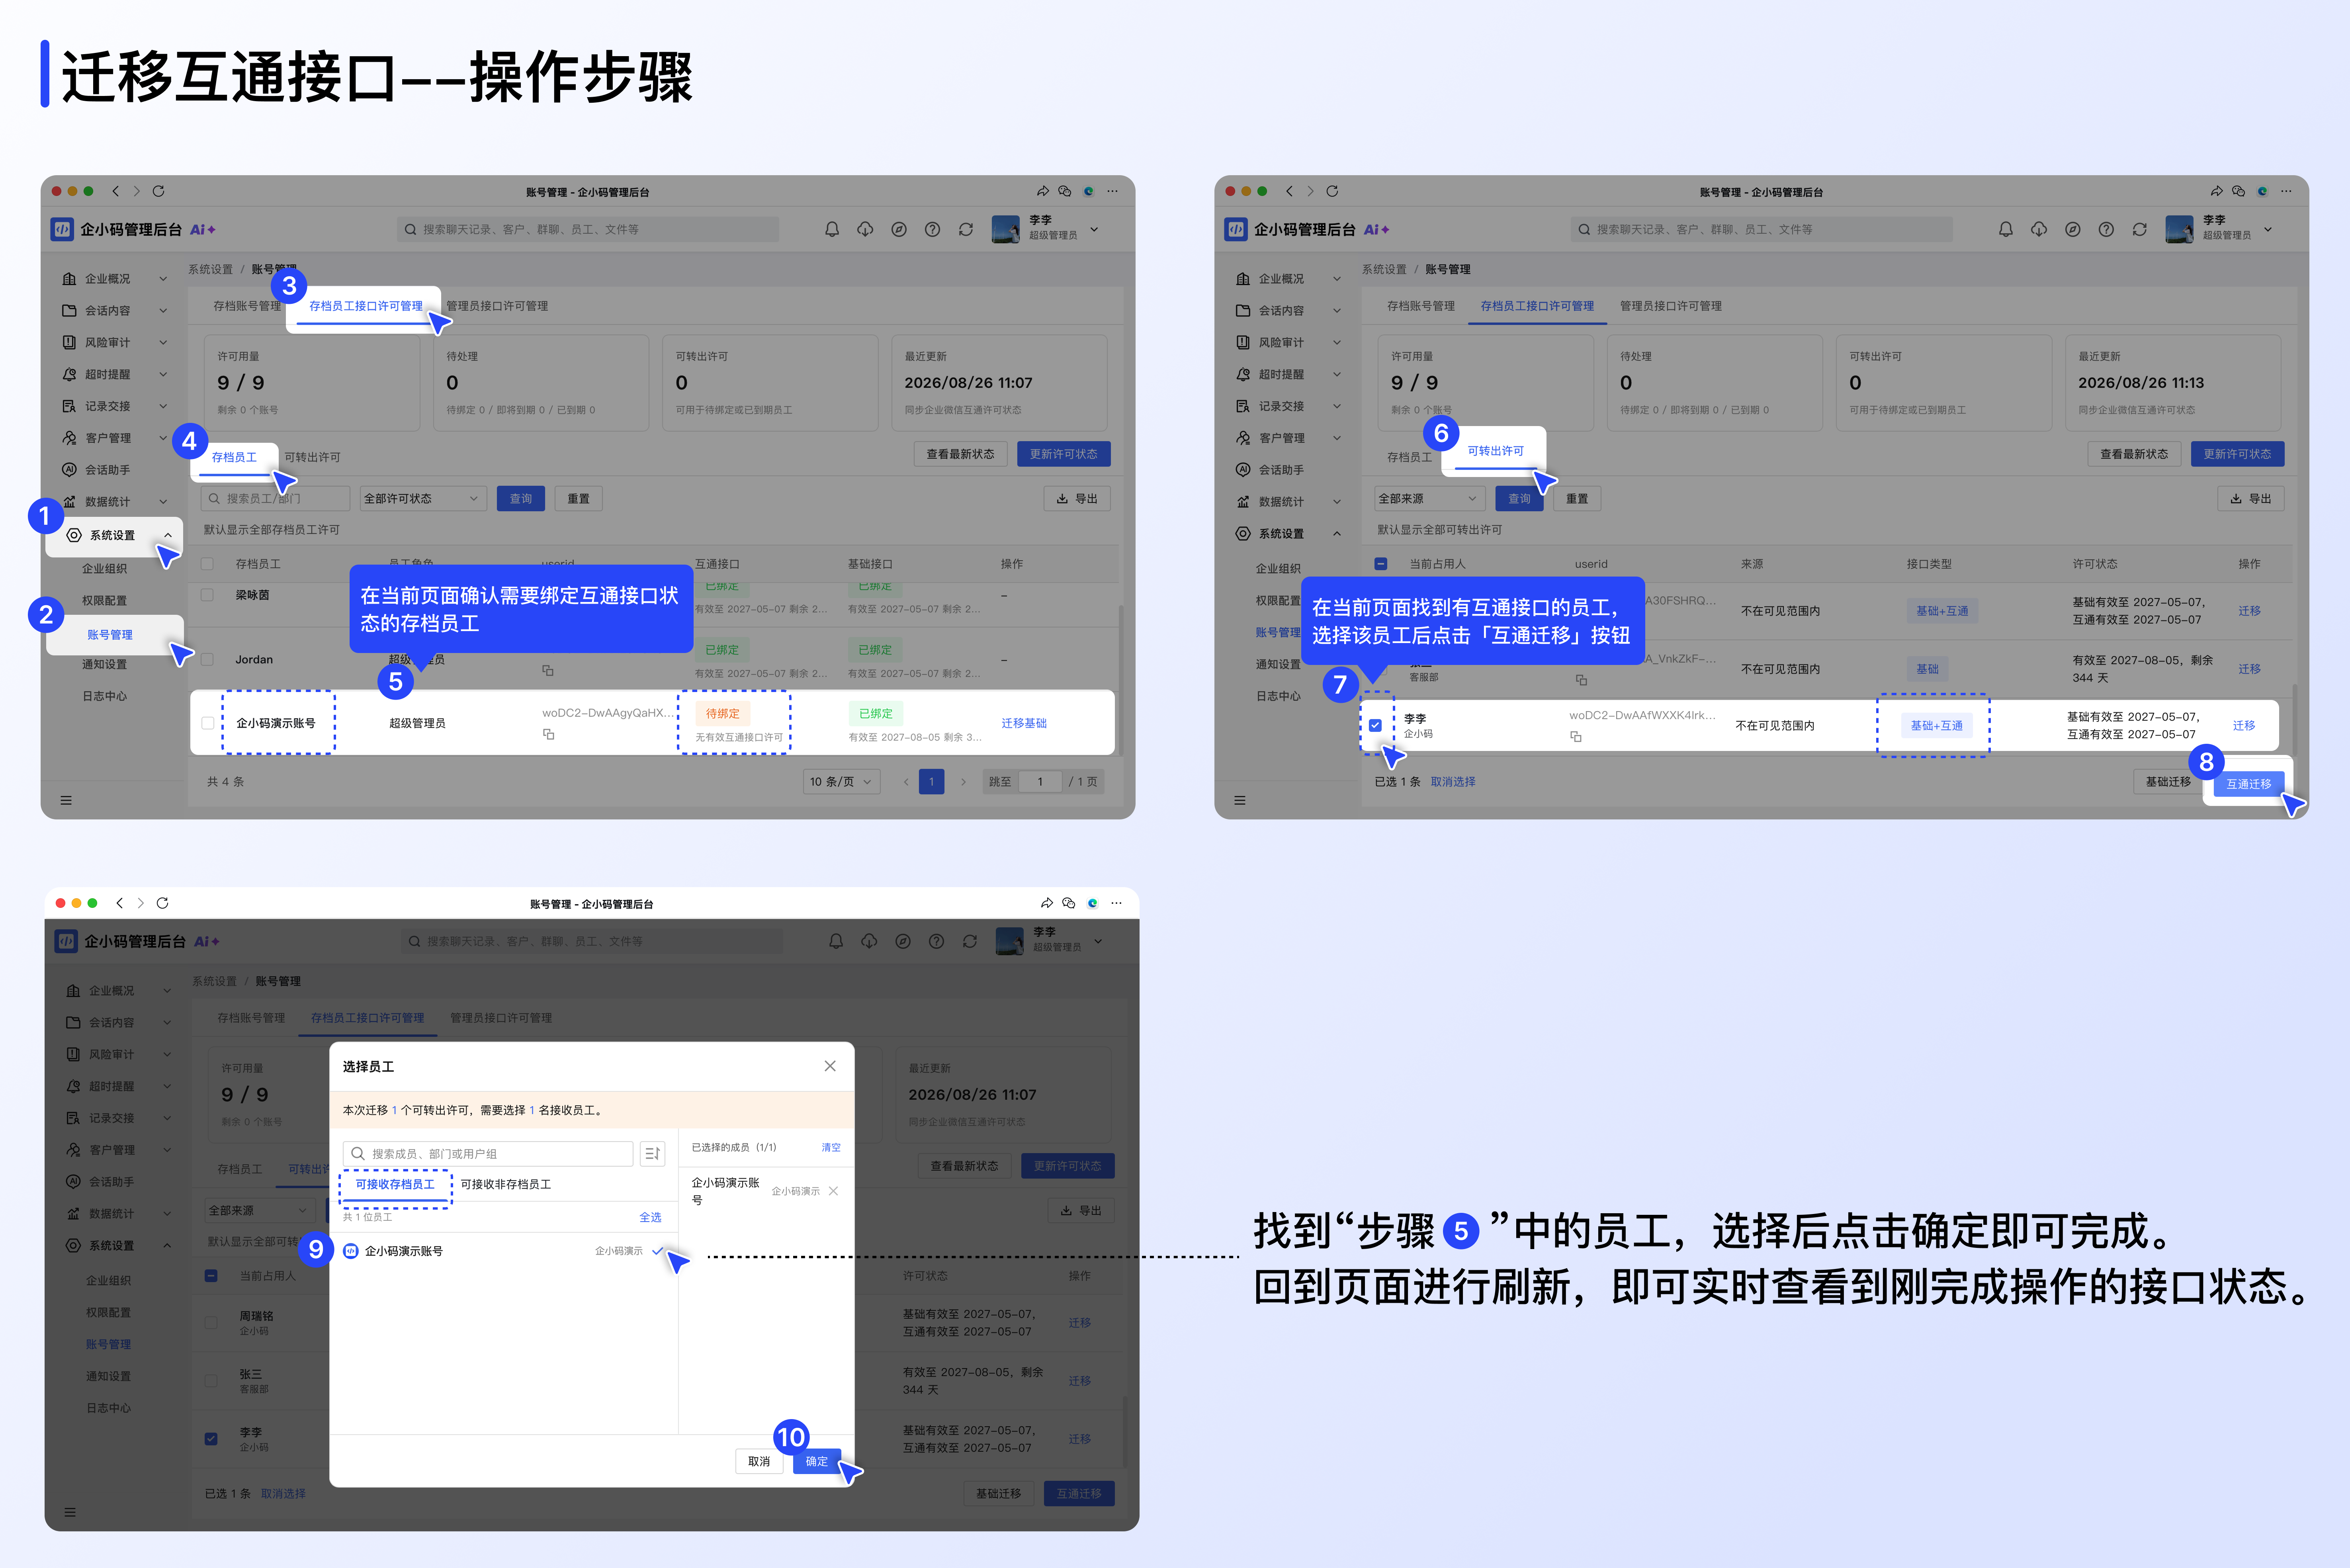Switch to 管理员接口许可管理 tab in top-left window
This screenshot has width=2350, height=1568.
(497, 306)
